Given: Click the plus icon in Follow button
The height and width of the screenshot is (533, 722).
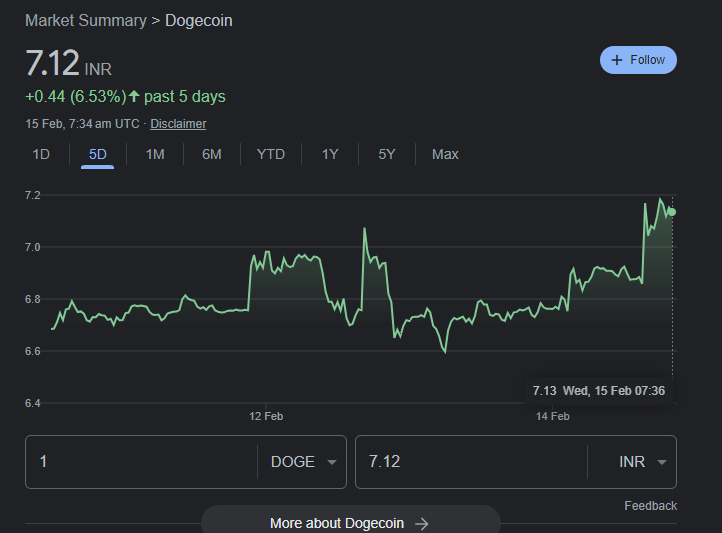Looking at the screenshot, I should (x=617, y=60).
